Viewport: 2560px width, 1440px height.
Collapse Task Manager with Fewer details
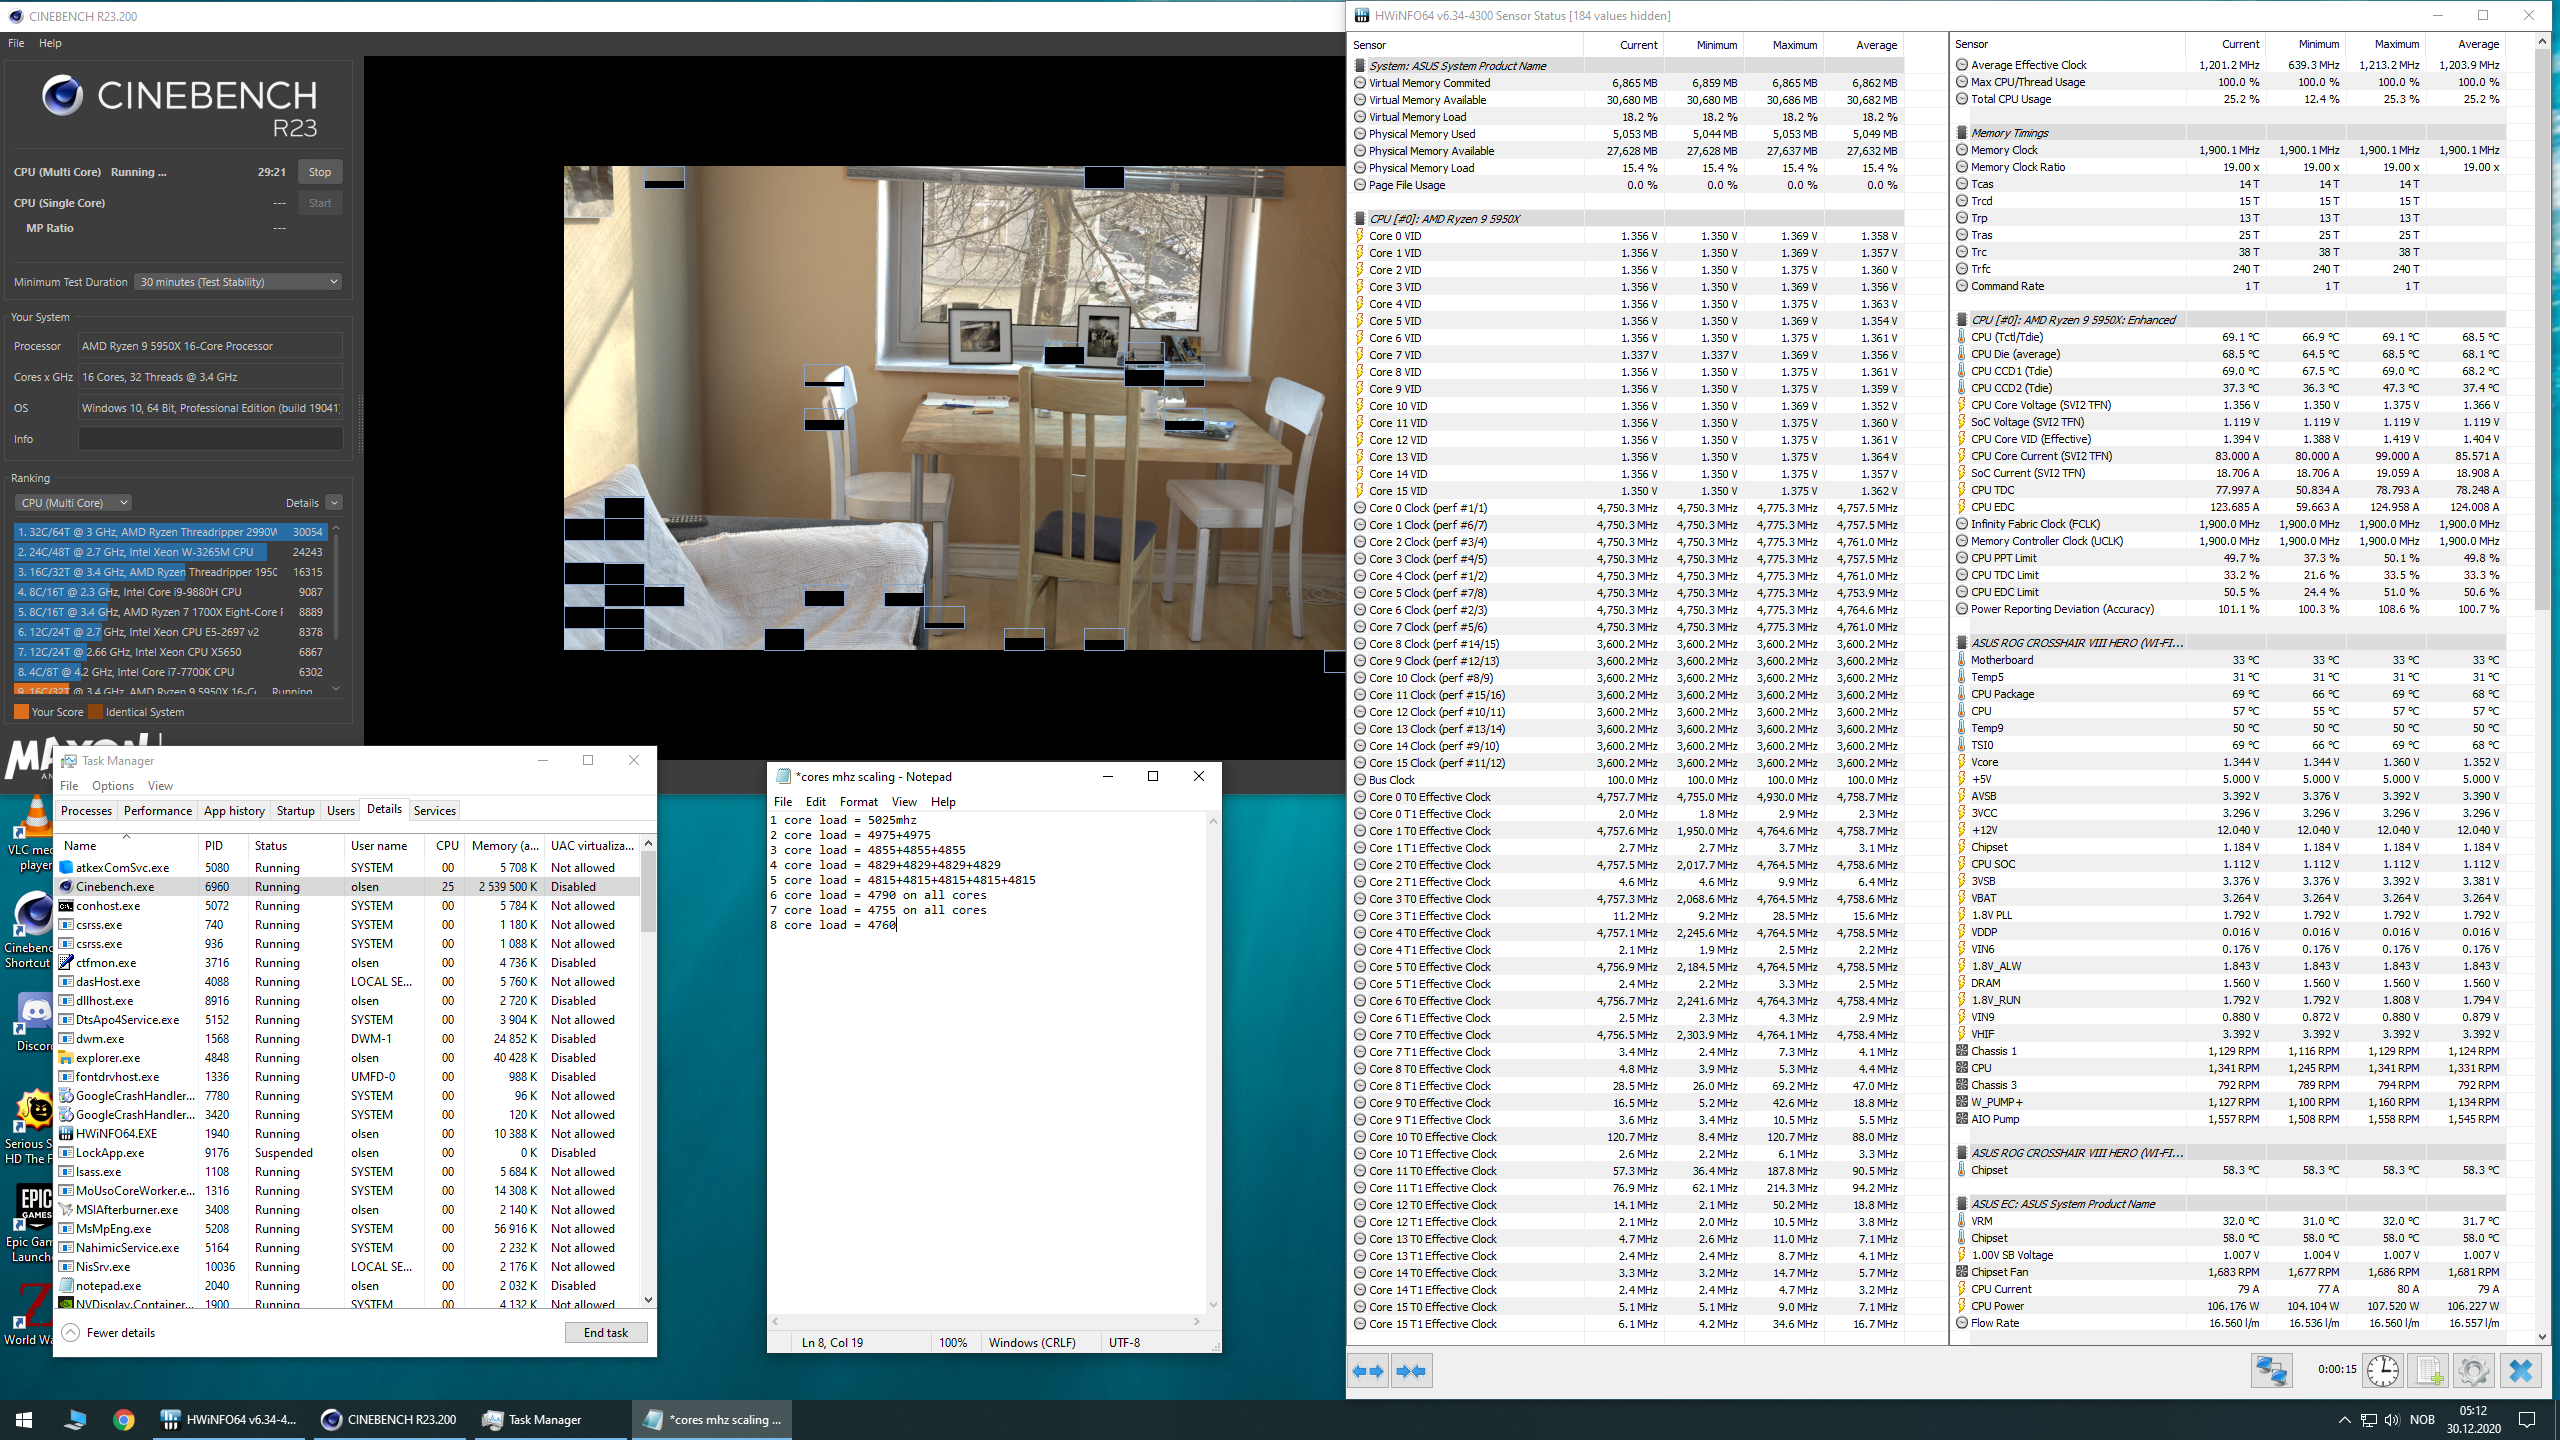point(109,1332)
